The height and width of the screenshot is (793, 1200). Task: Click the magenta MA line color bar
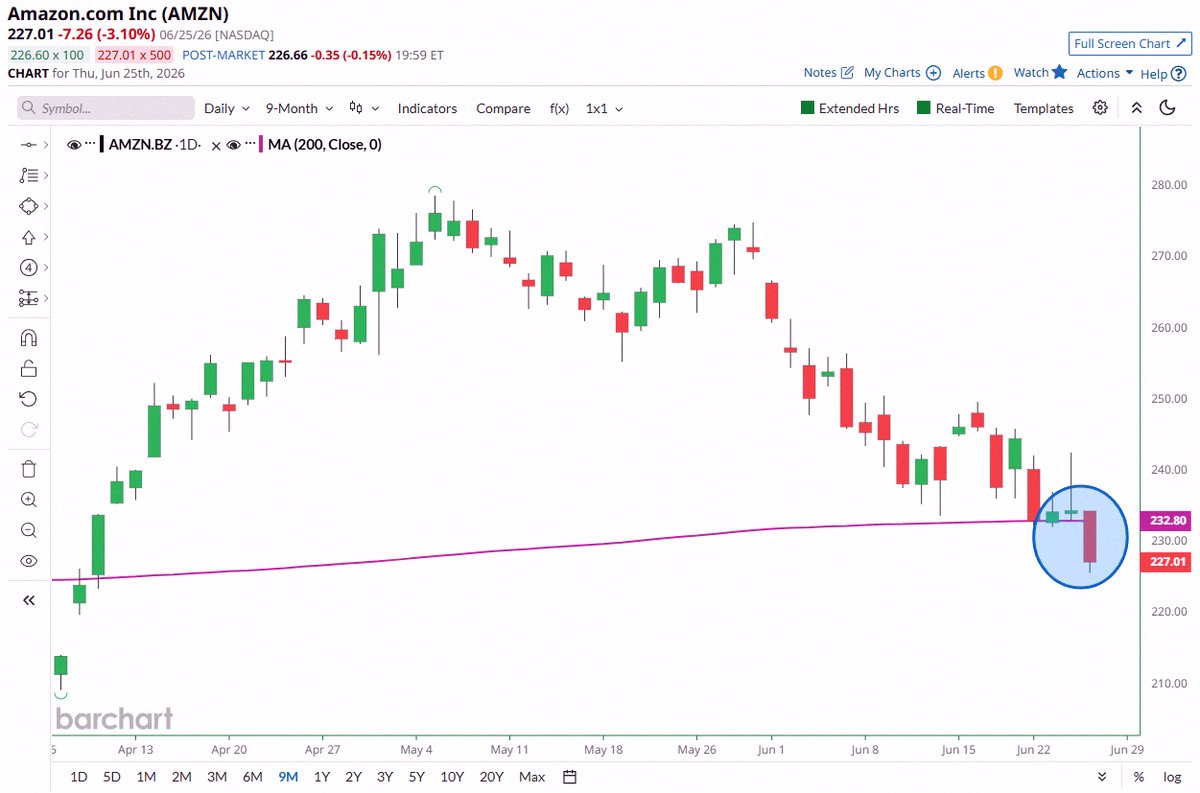261,145
